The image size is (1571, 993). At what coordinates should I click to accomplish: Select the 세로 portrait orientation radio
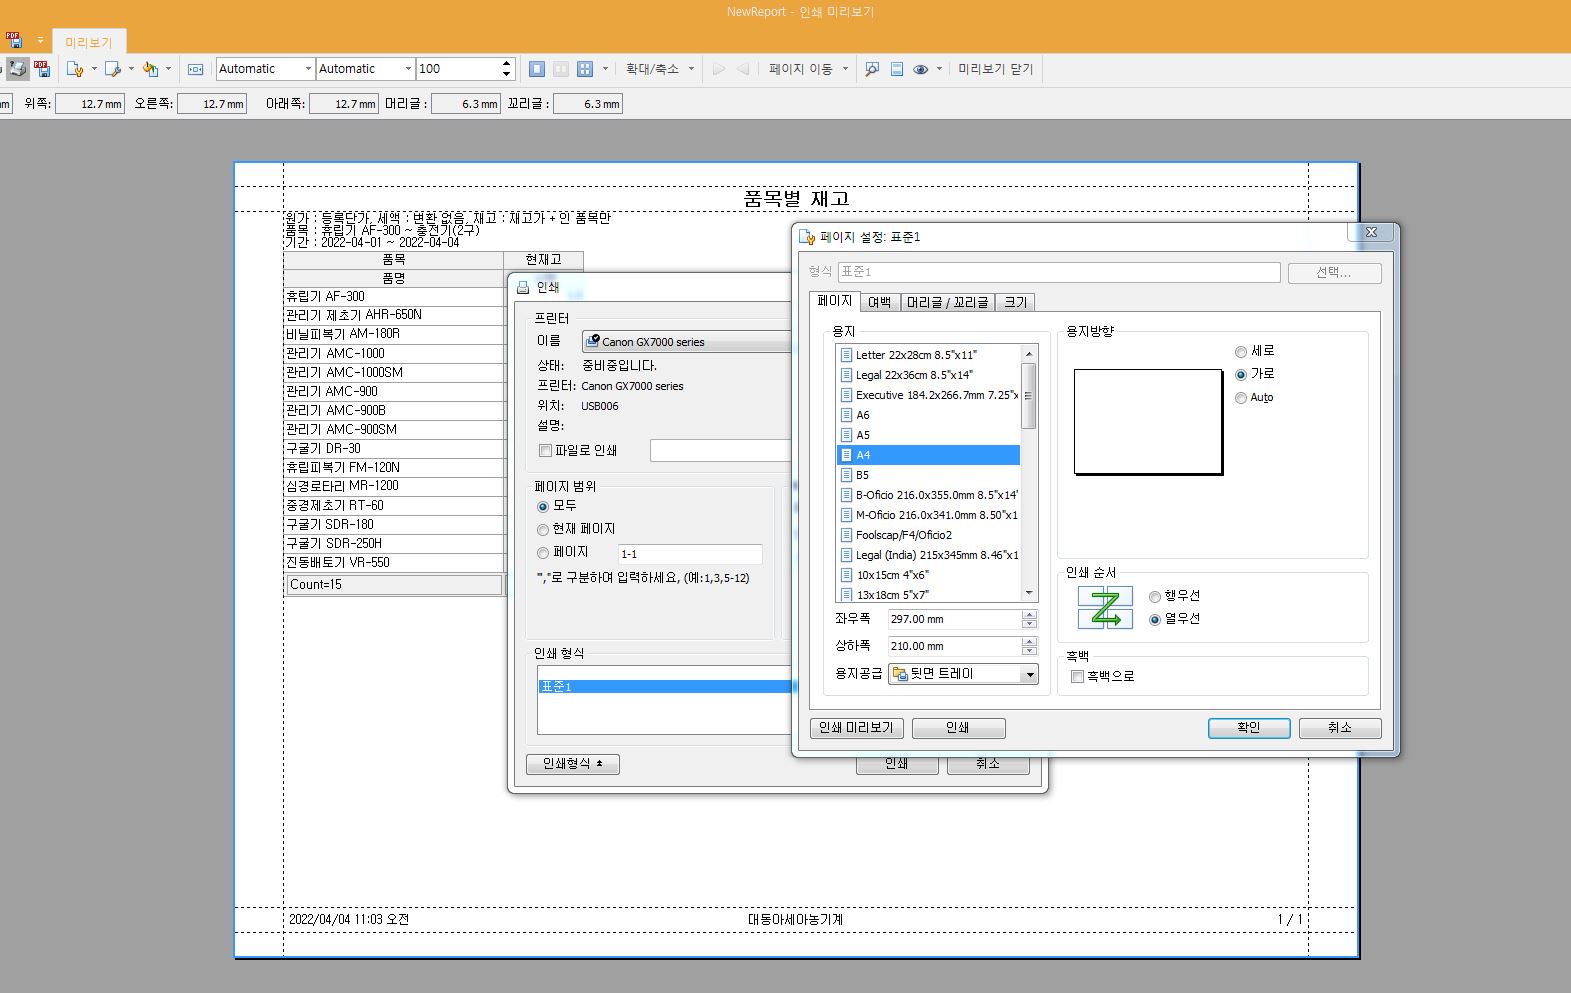coord(1241,352)
